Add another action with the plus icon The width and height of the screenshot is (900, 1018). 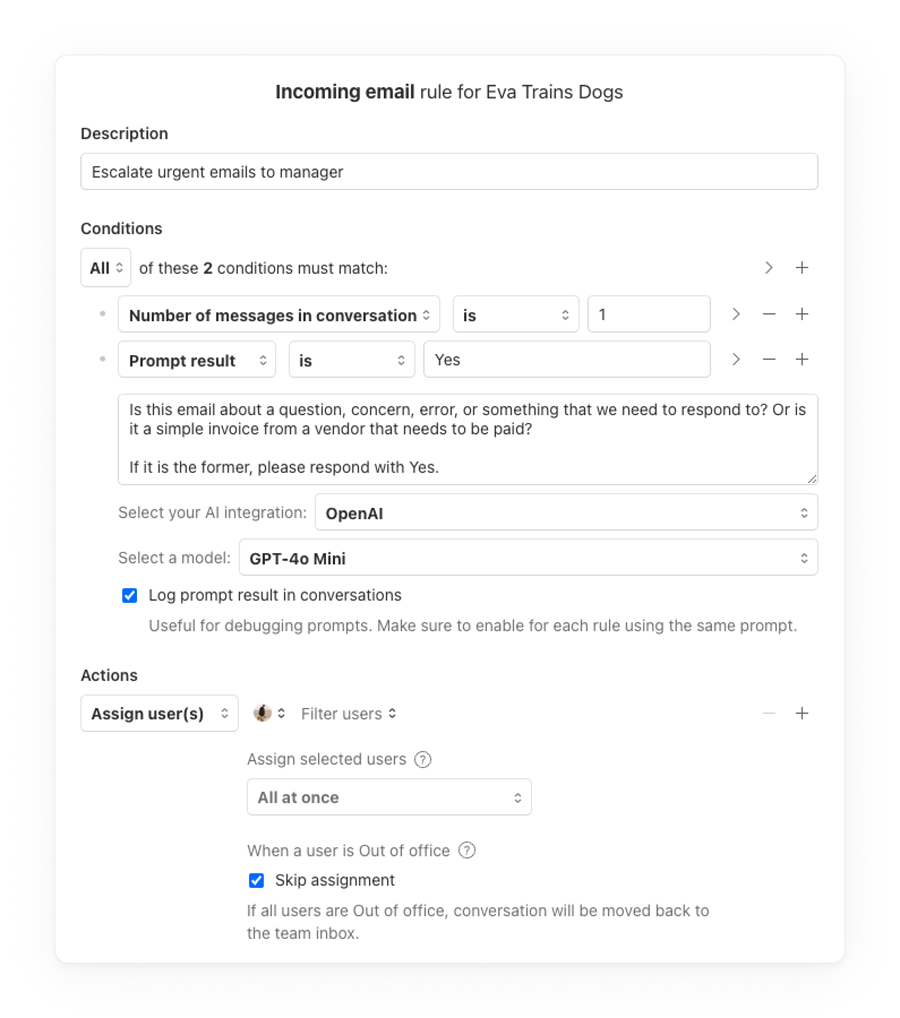(x=801, y=714)
